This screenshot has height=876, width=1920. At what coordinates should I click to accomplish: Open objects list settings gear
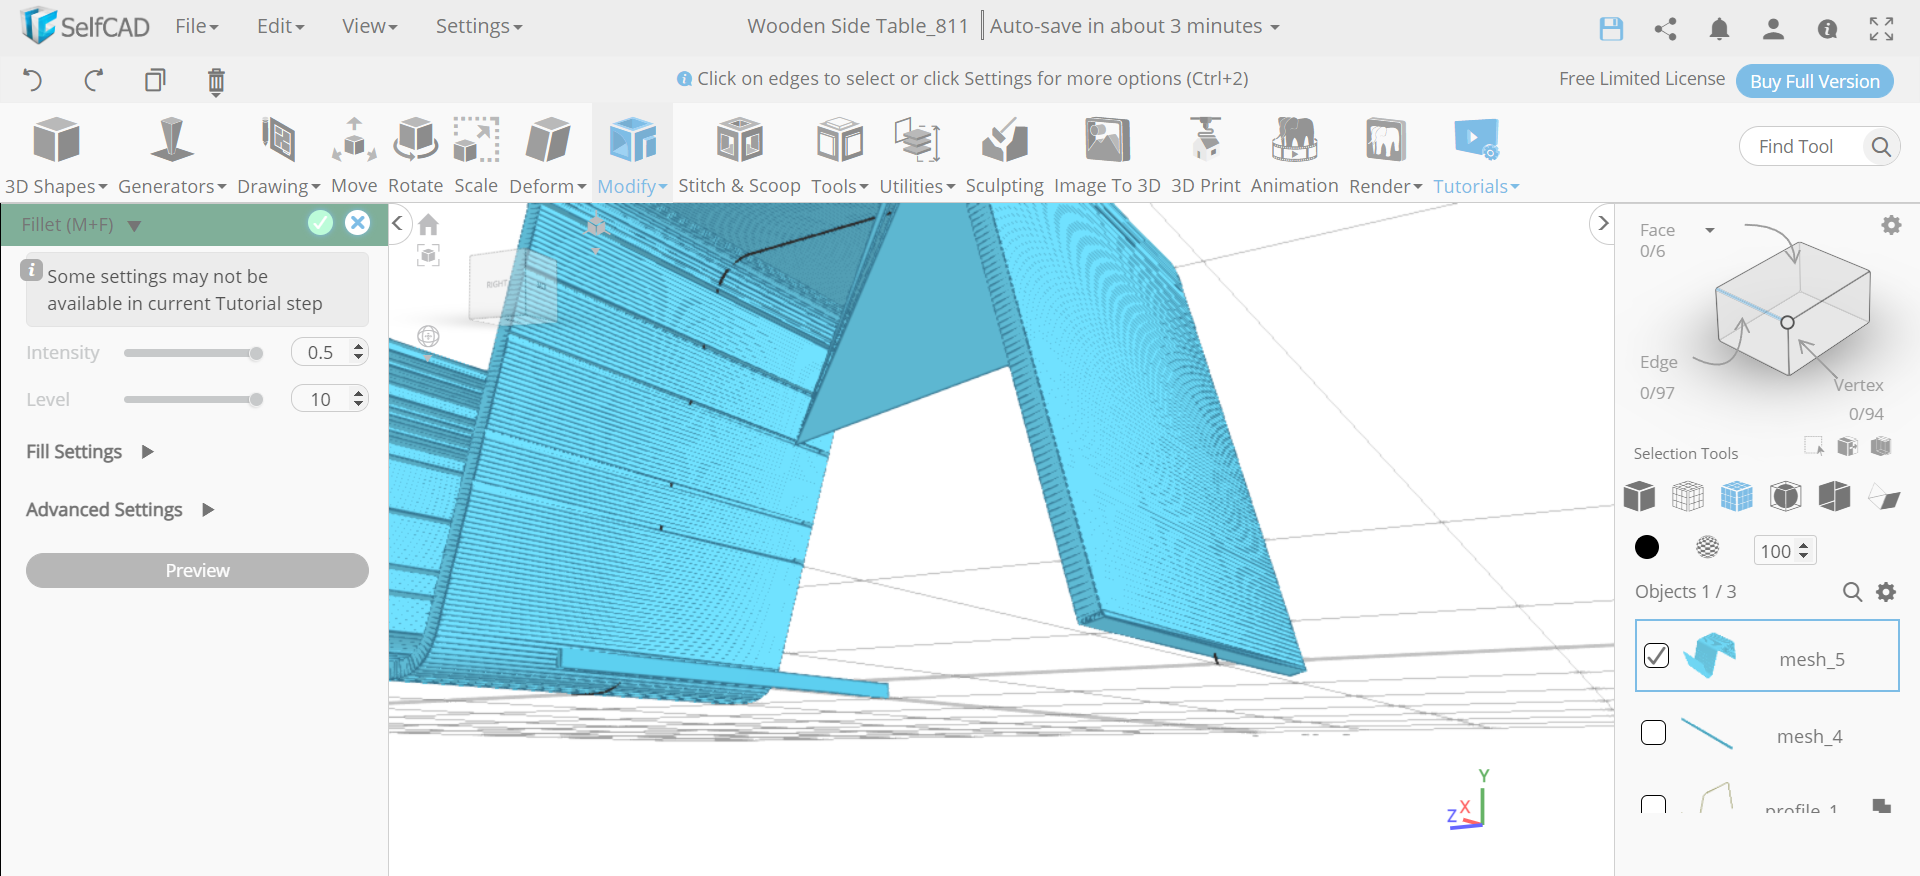tap(1886, 592)
